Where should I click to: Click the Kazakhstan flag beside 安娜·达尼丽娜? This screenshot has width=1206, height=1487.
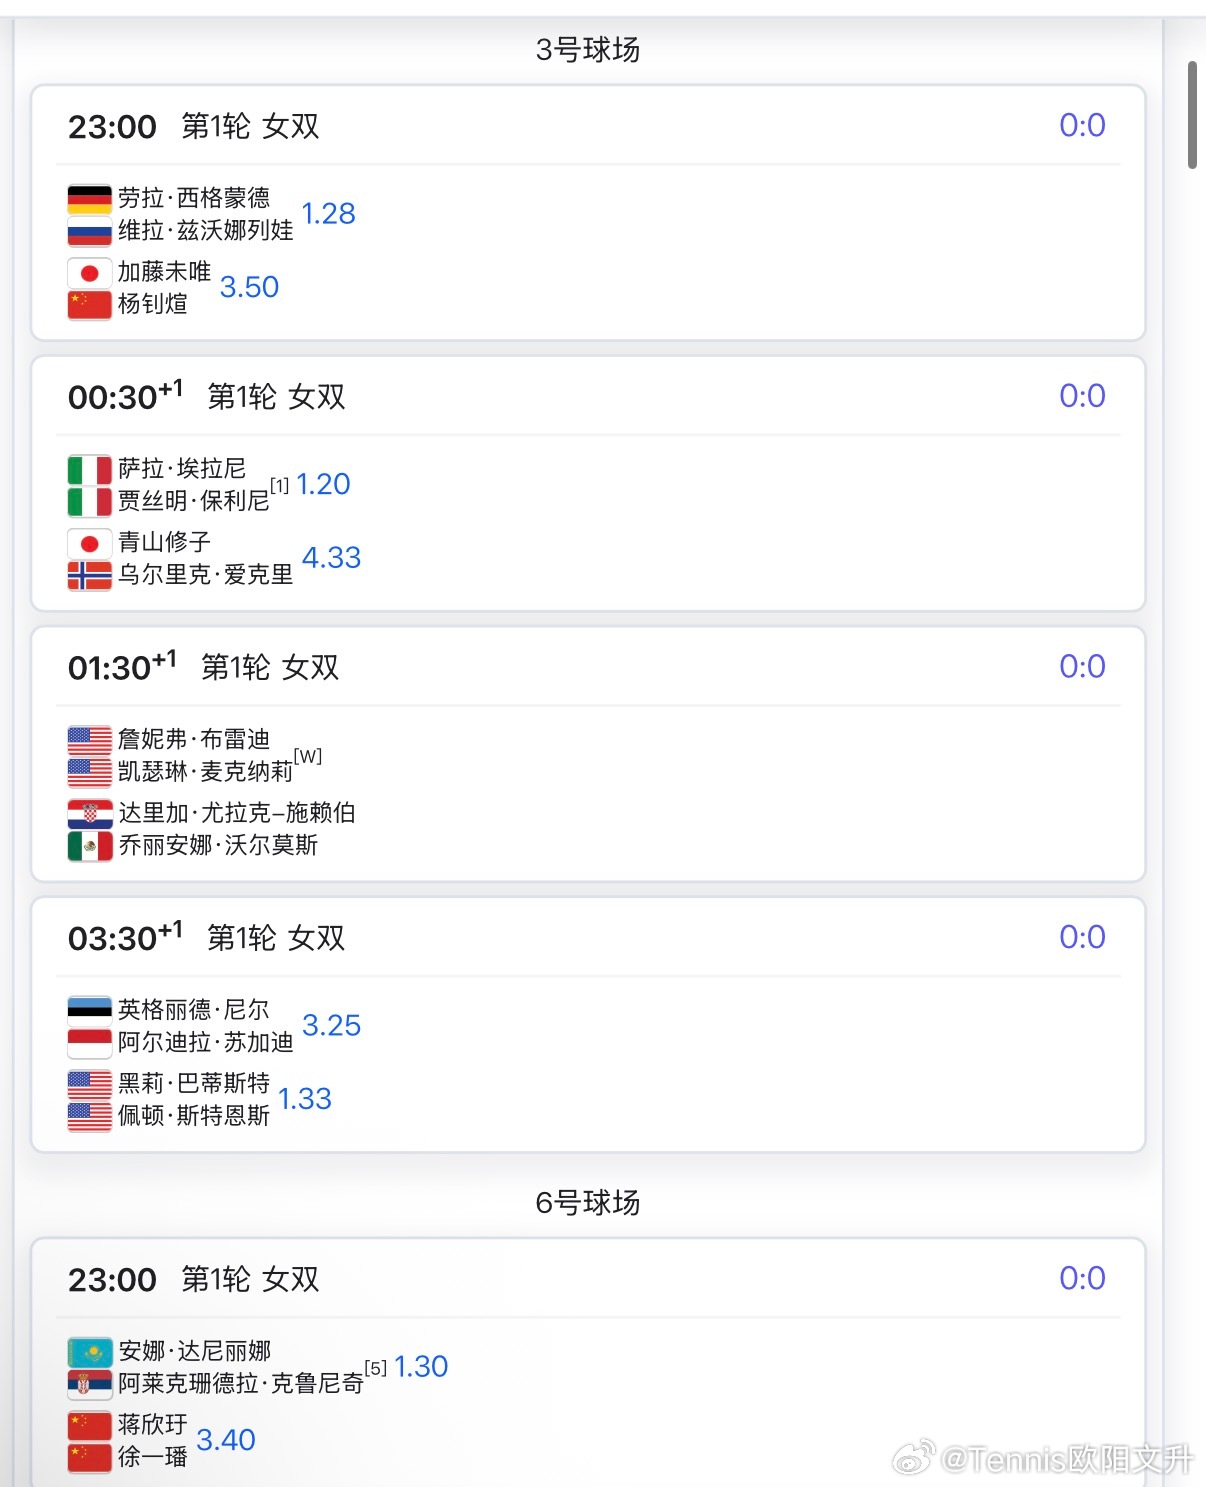coord(89,1352)
